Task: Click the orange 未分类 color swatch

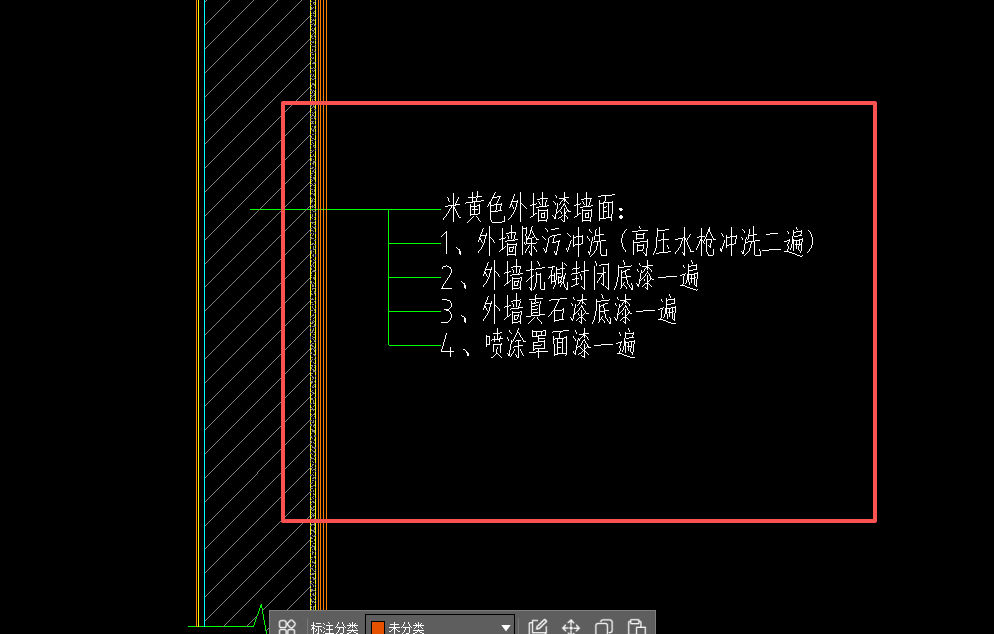Action: pyautogui.click(x=378, y=628)
